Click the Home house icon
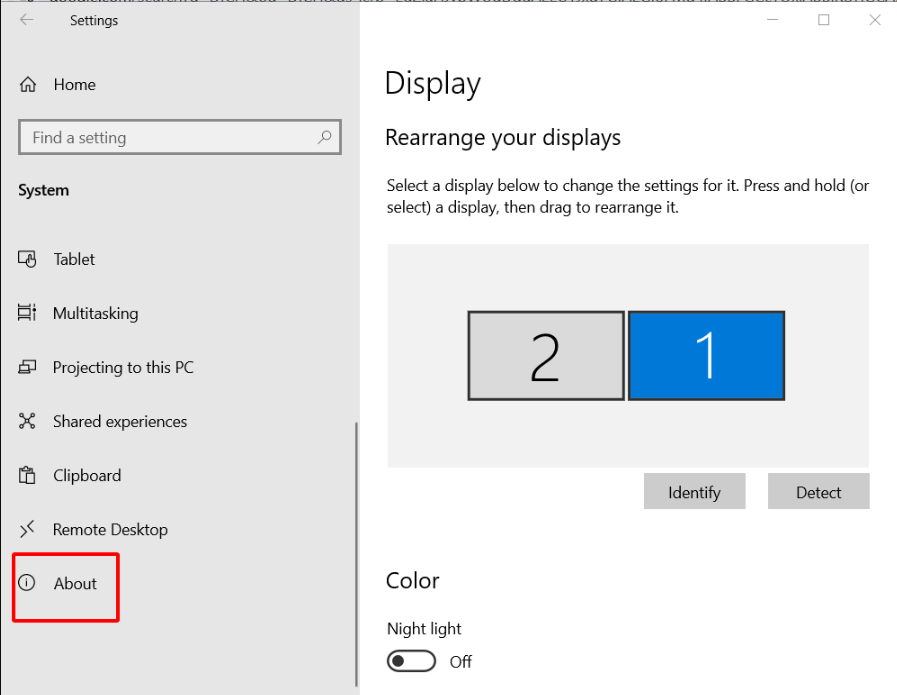This screenshot has height=695, width=897. click(28, 85)
